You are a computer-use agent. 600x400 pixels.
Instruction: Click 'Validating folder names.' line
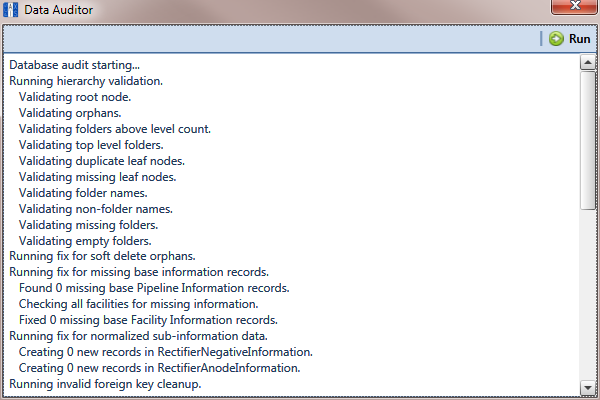pyautogui.click(x=83, y=193)
